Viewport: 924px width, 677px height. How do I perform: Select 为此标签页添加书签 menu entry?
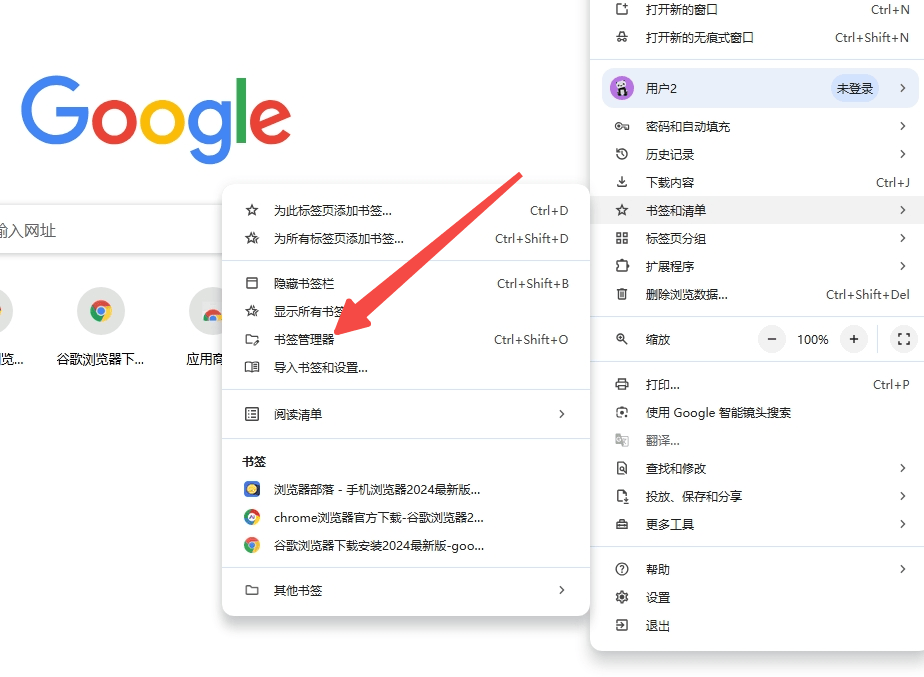tap(406, 210)
